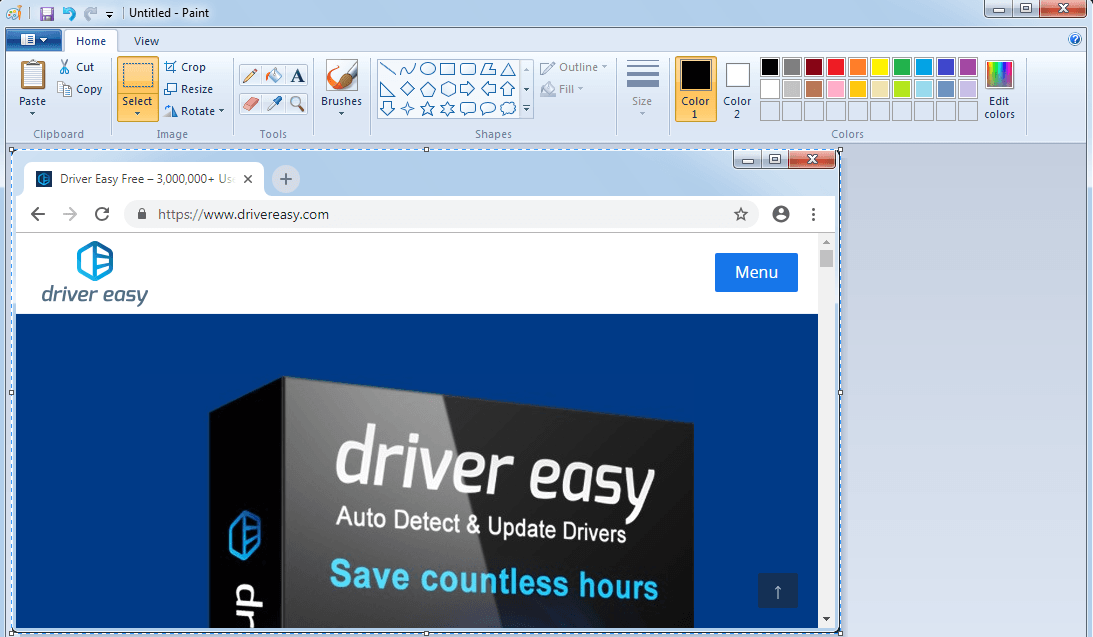The image size is (1093, 637).
Task: Switch to the View ribbon tab
Action: 146,41
